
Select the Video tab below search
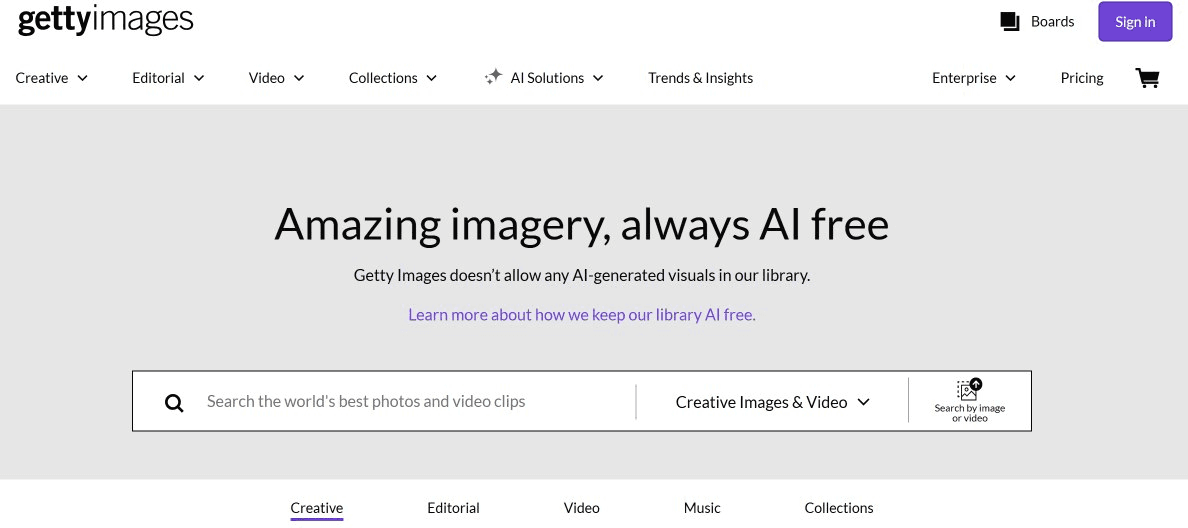[x=582, y=508]
